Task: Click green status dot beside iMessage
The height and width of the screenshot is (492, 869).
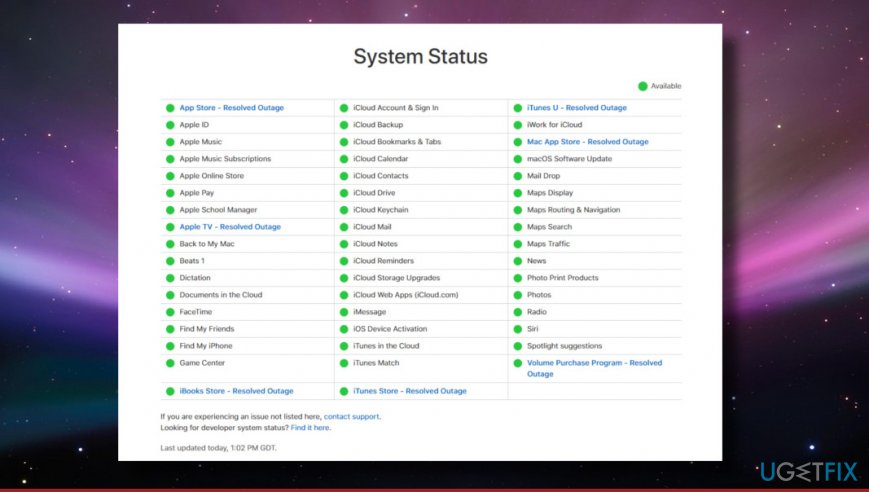Action: 344,312
